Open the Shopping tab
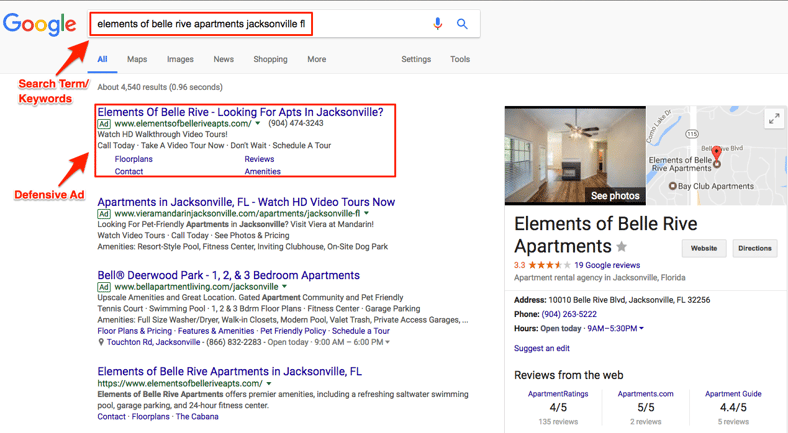Viewport: 788px width, 433px height. tap(270, 59)
